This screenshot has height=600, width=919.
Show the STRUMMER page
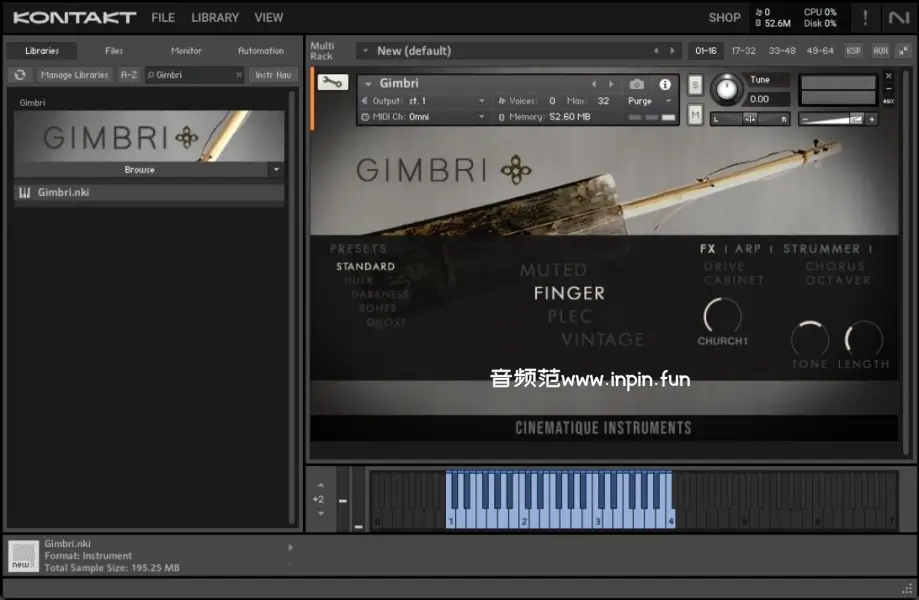tap(822, 249)
